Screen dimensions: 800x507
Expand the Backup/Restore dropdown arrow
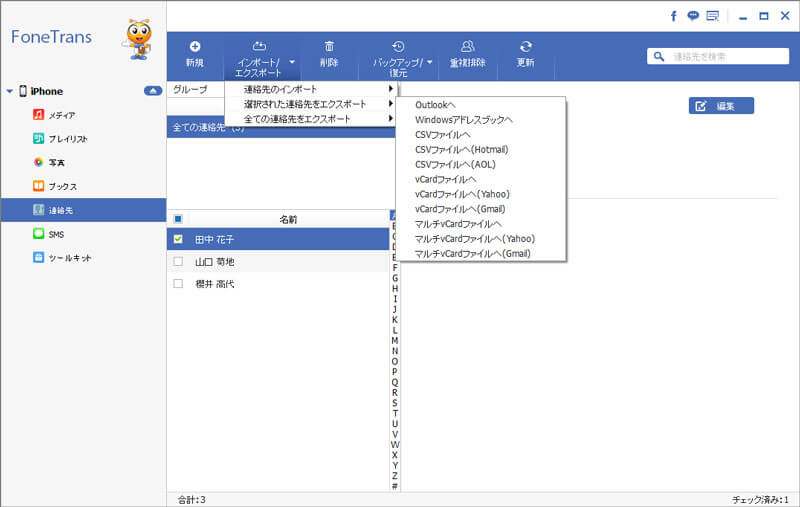(430, 62)
